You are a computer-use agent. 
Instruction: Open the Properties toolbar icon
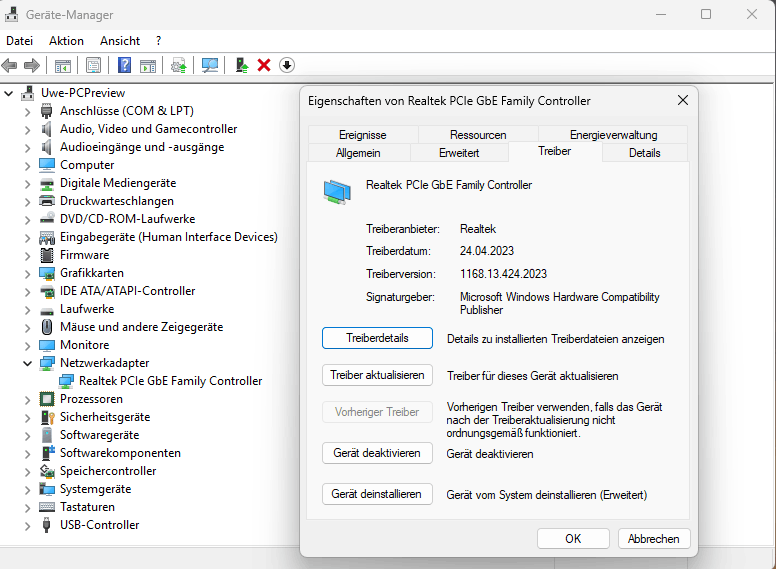click(x=93, y=65)
